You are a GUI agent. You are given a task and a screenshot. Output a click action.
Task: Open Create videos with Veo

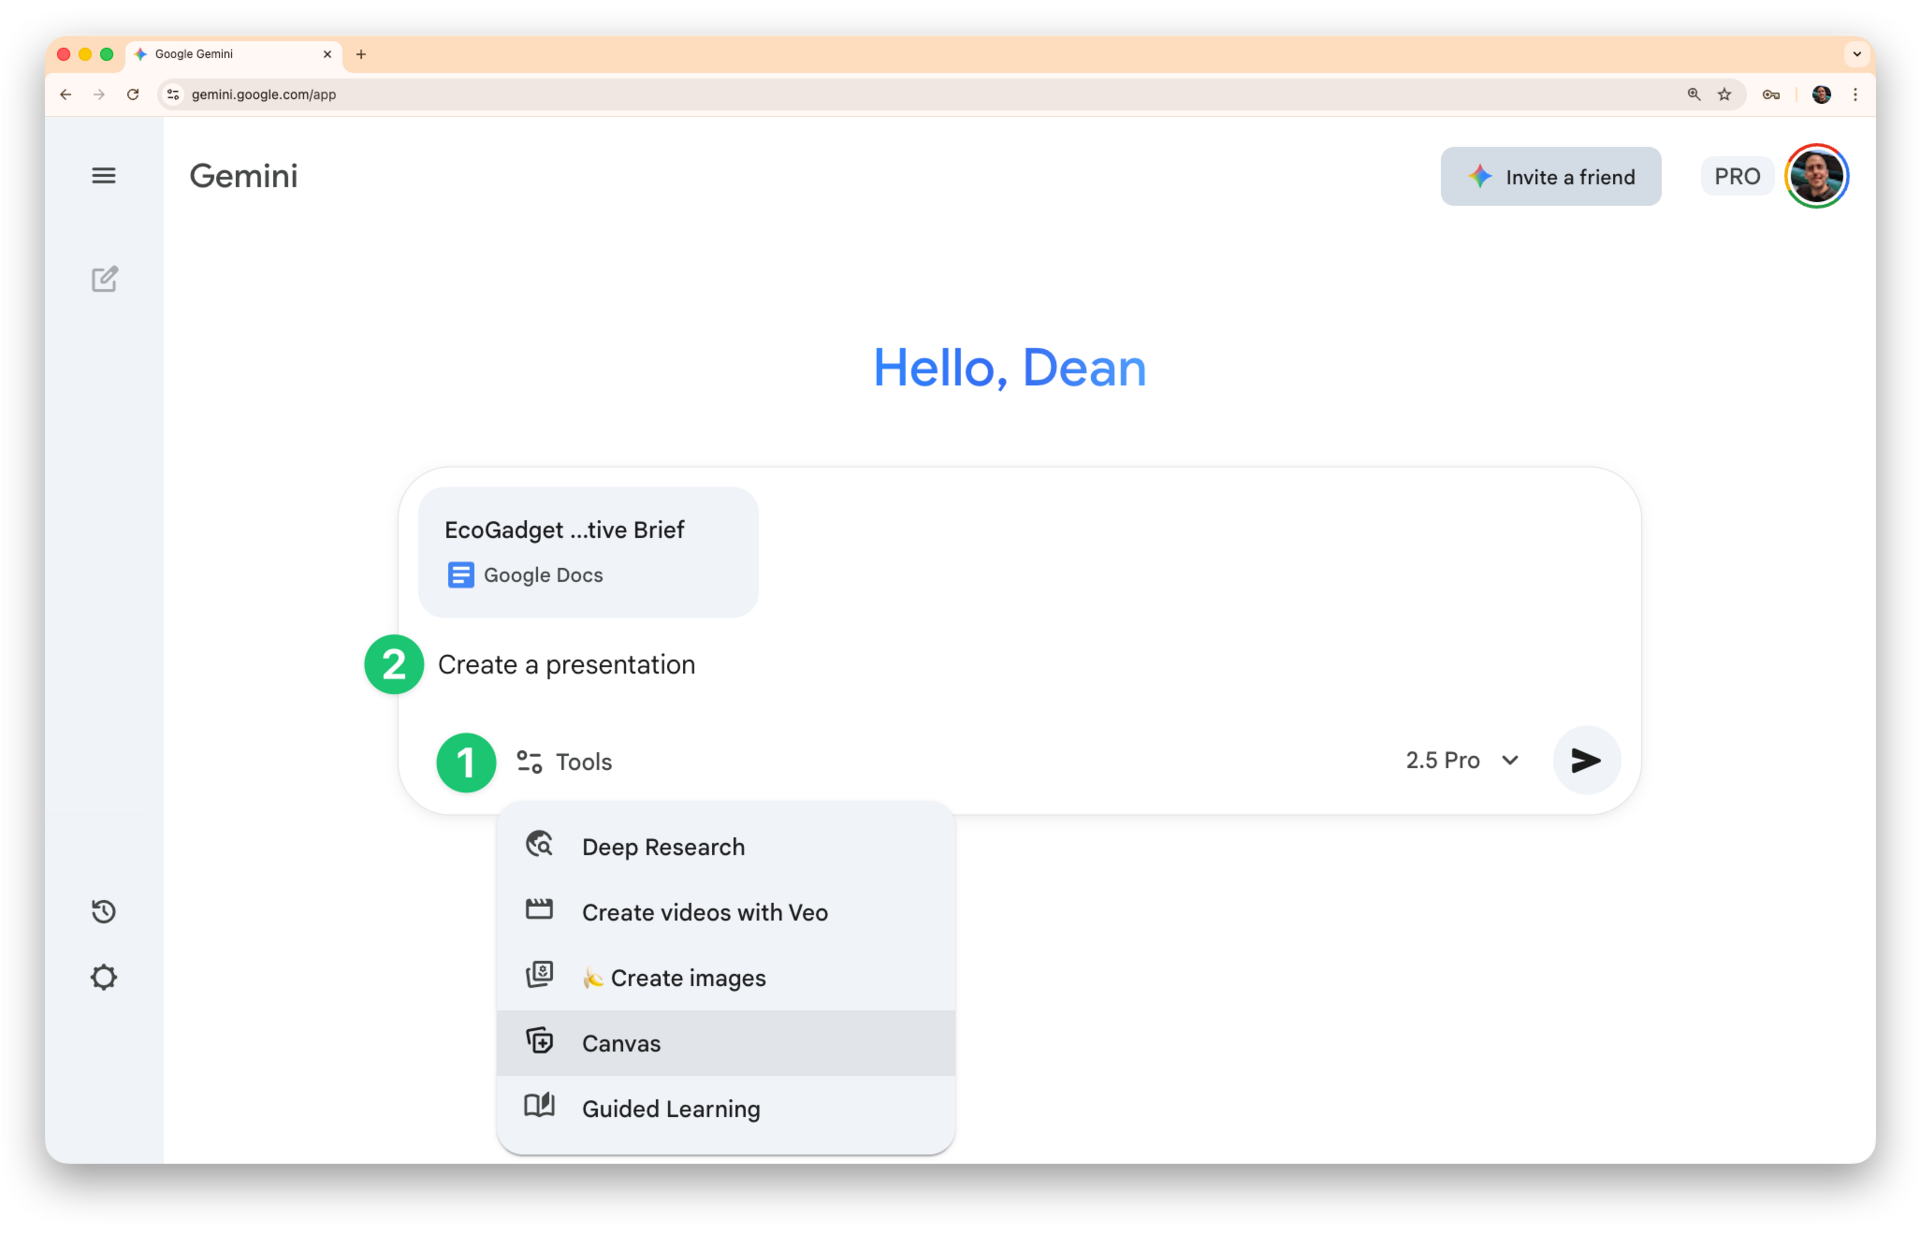704,912
